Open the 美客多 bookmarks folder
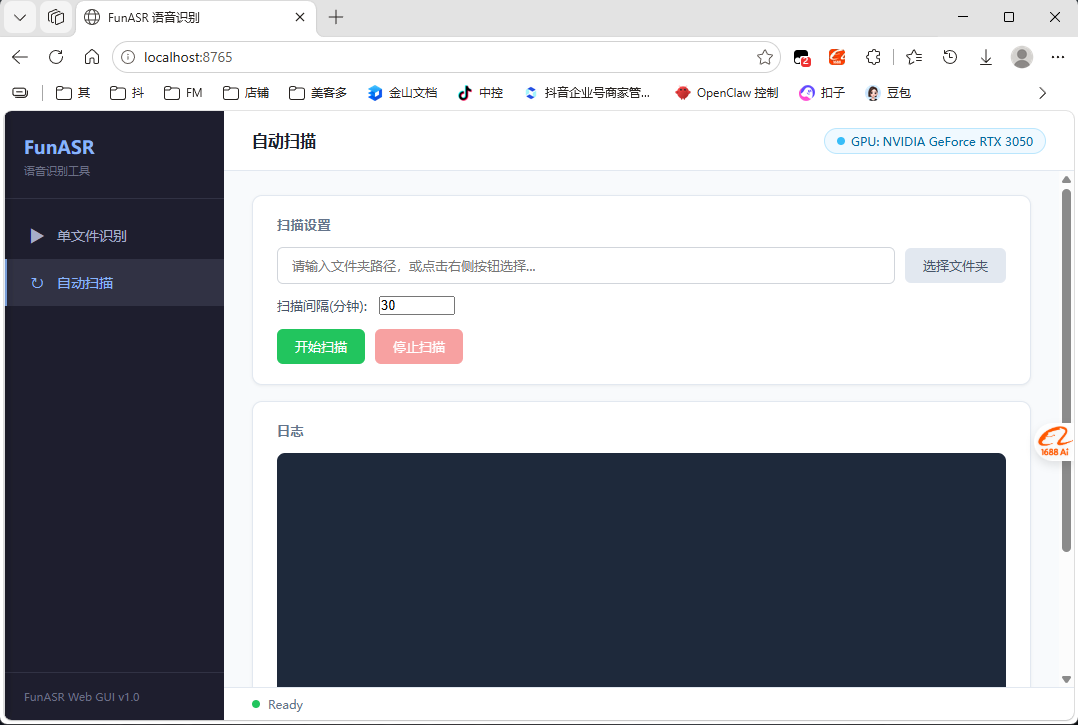Image resolution: width=1078 pixels, height=725 pixels. 318,93
